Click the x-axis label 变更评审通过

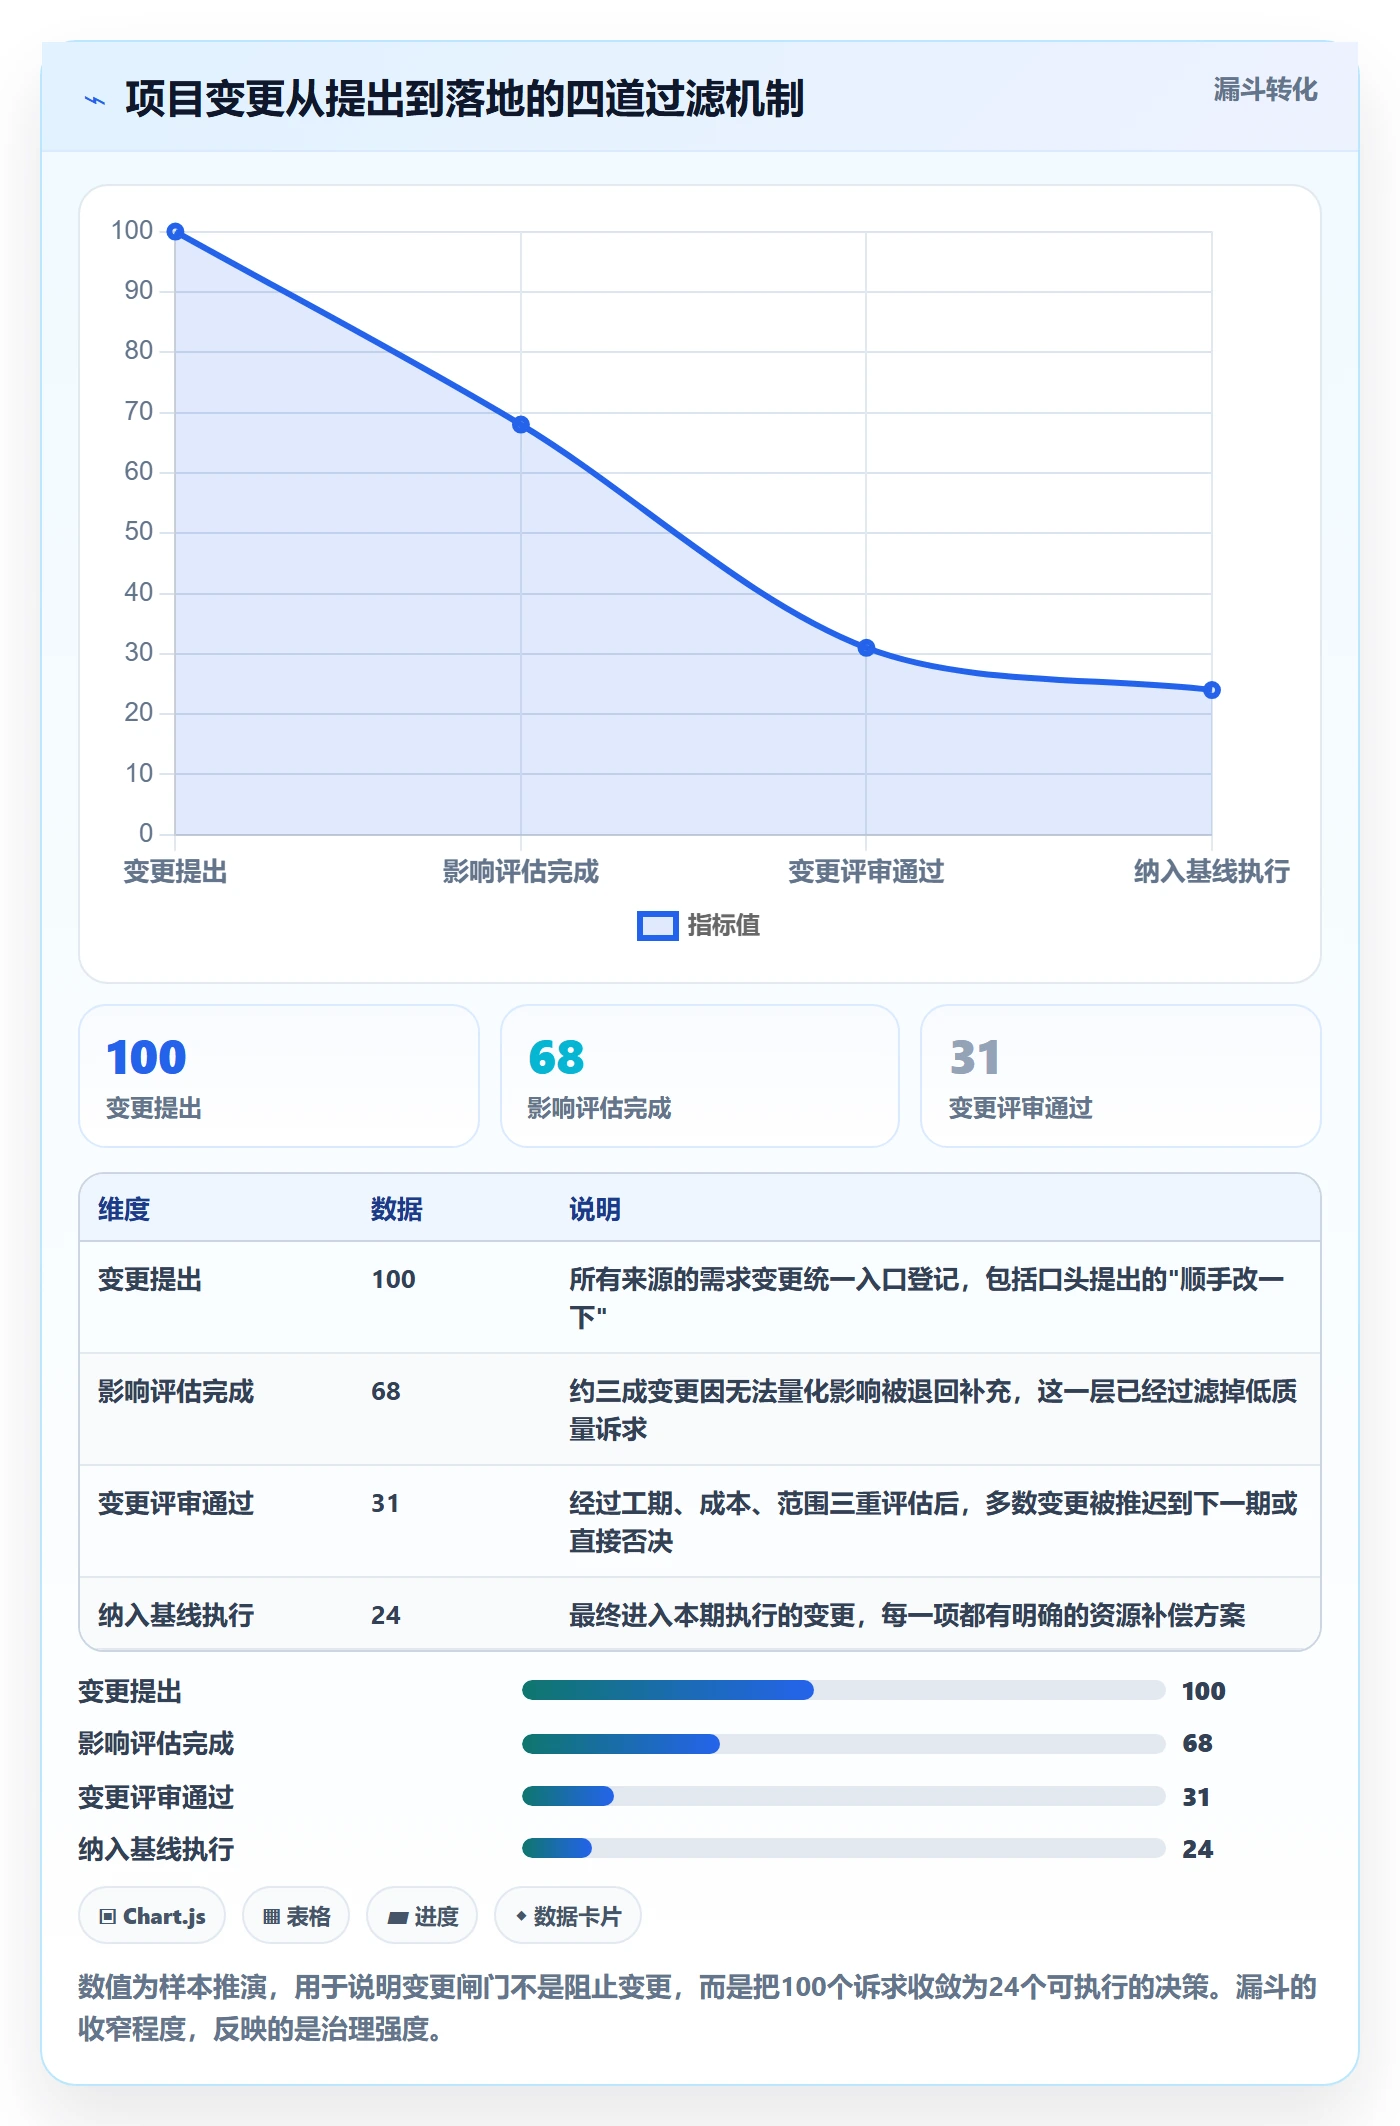click(866, 872)
